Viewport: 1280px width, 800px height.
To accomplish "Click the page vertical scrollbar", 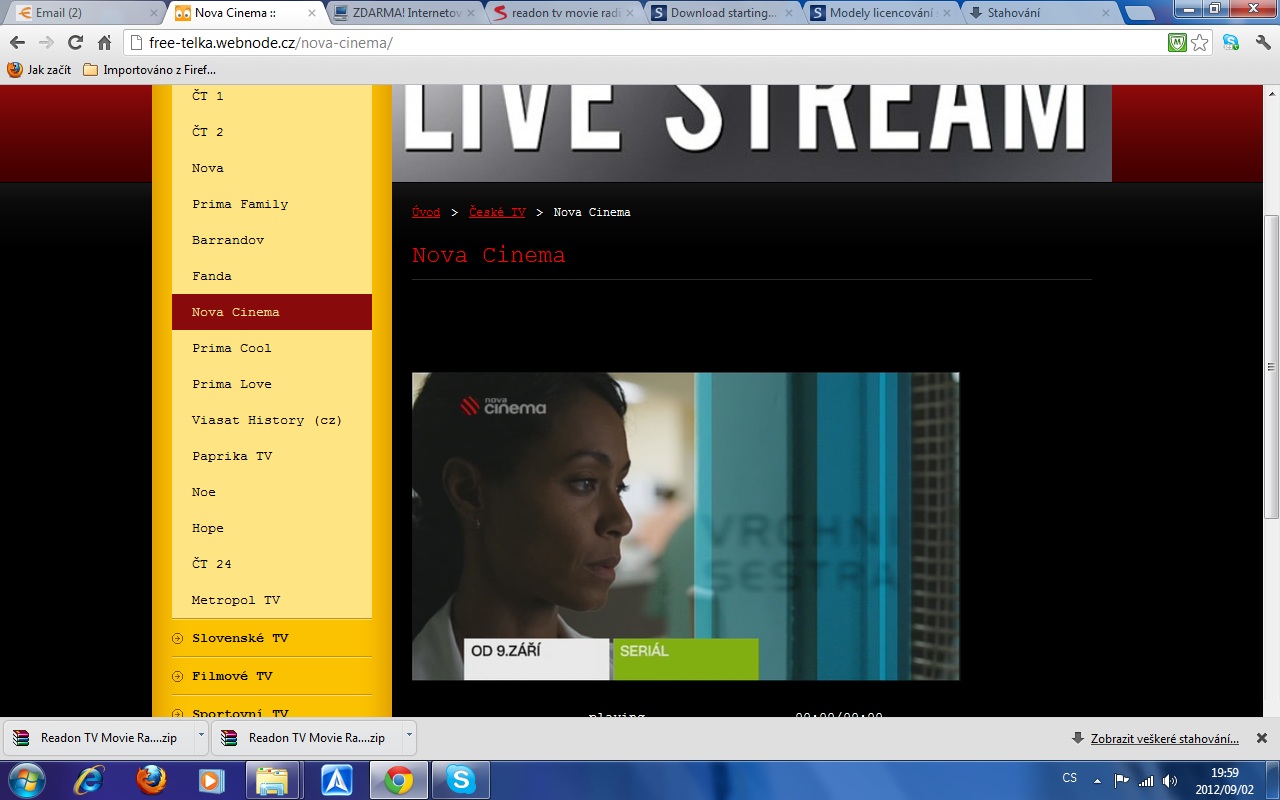I will [x=1272, y=365].
